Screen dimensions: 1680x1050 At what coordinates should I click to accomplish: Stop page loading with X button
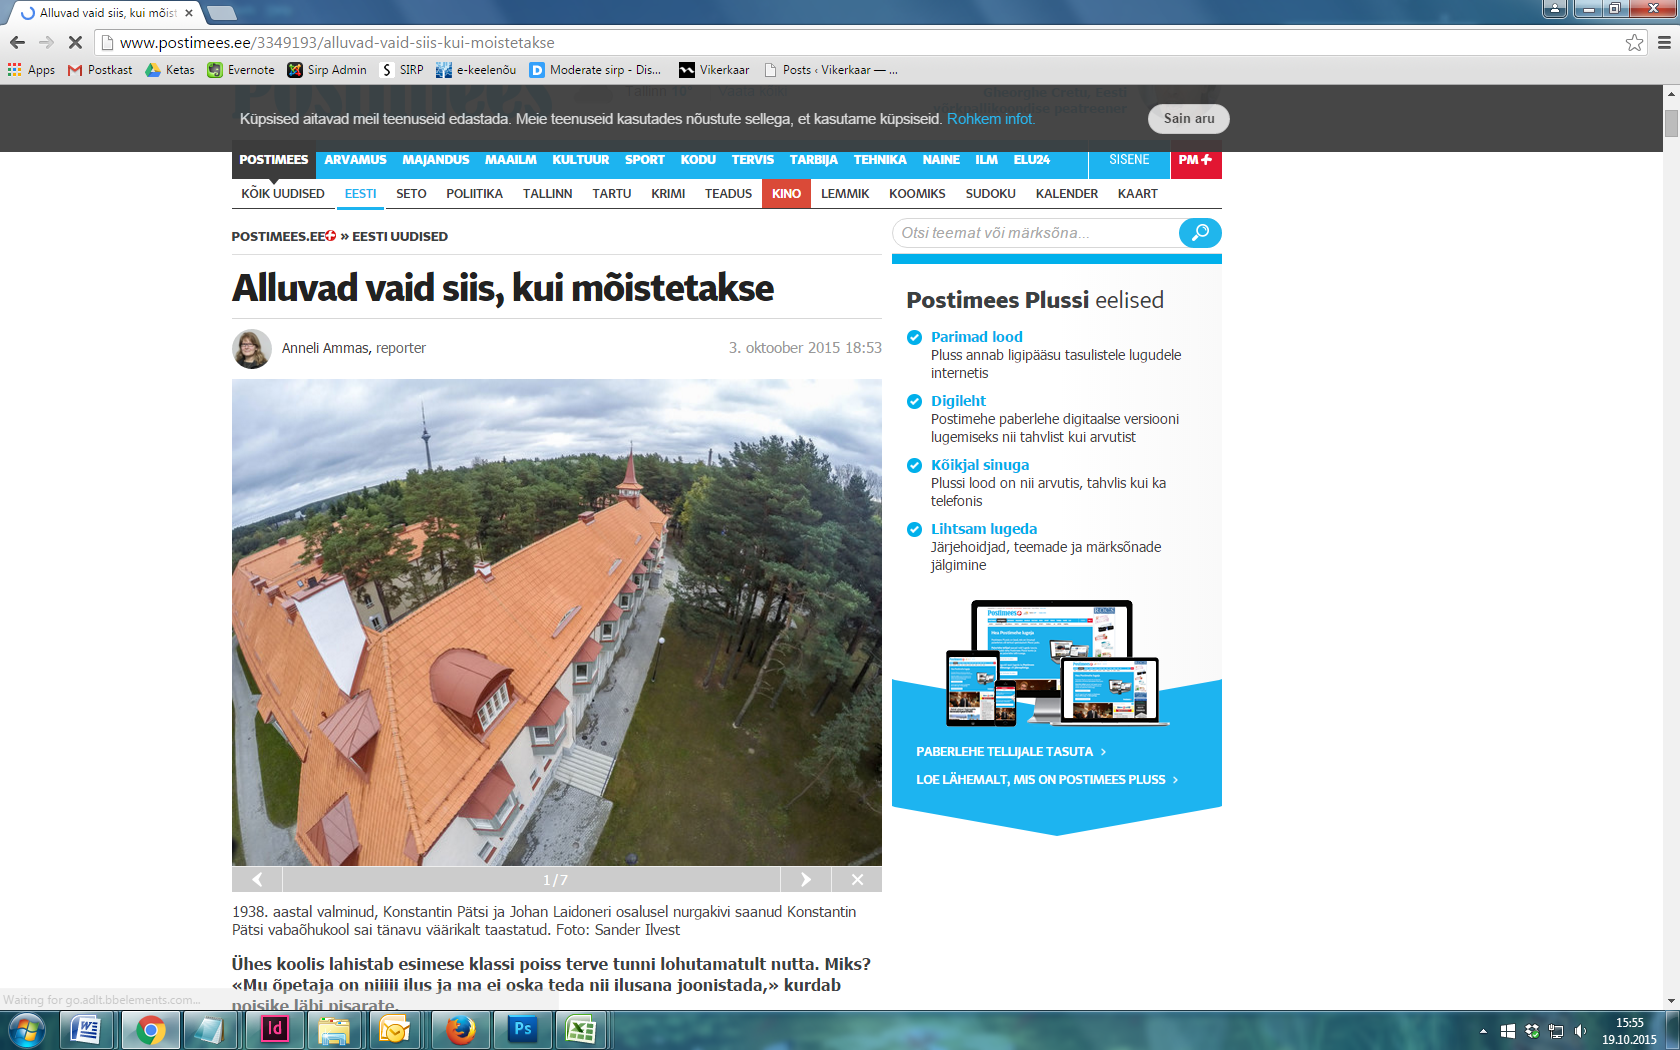(75, 43)
